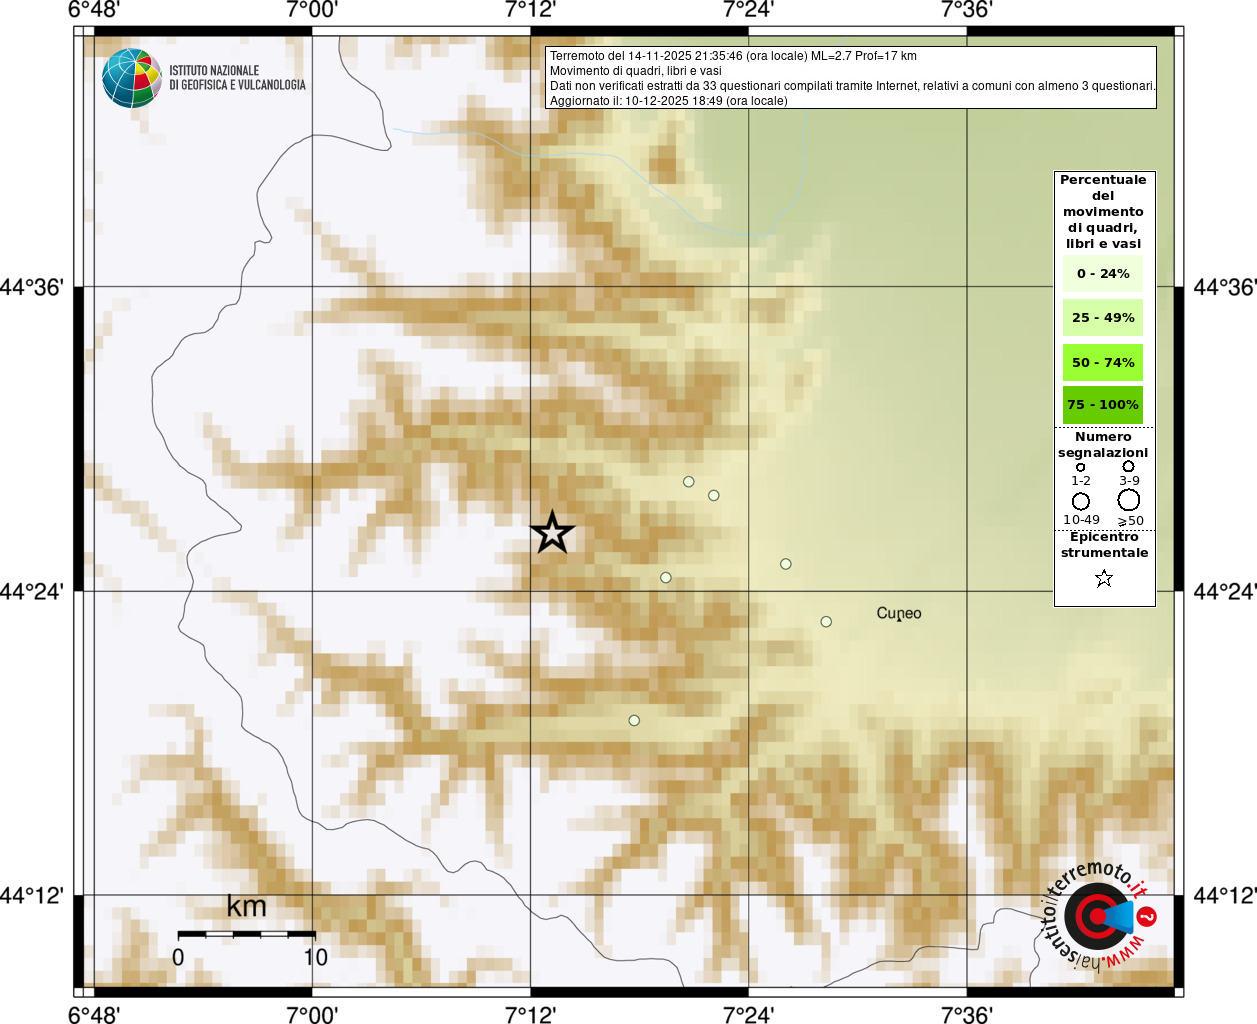Click the report circle nearest Cuneo label
1257x1024 pixels.
click(826, 622)
